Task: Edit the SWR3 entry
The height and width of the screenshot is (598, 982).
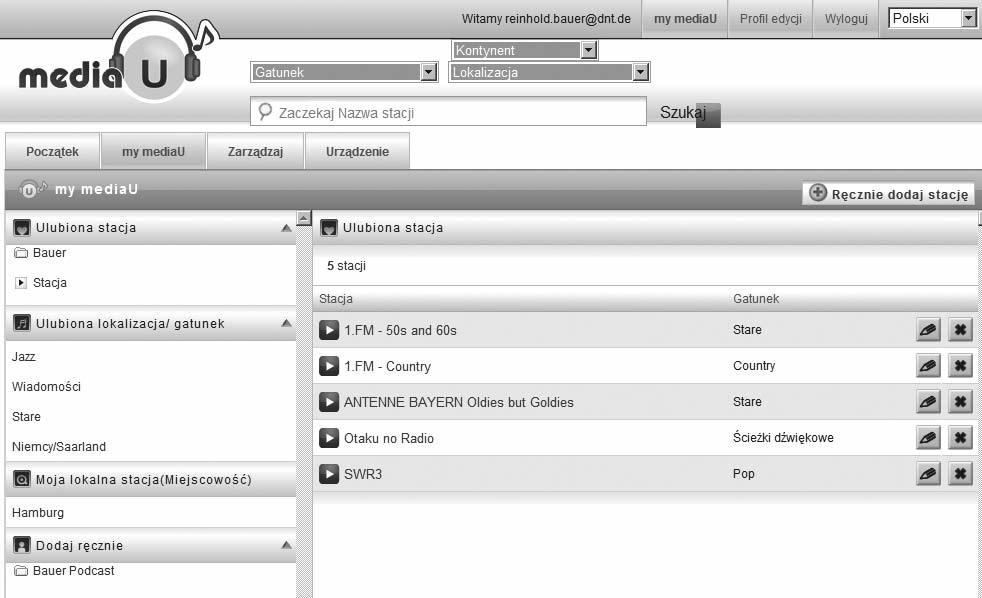Action: [x=928, y=474]
